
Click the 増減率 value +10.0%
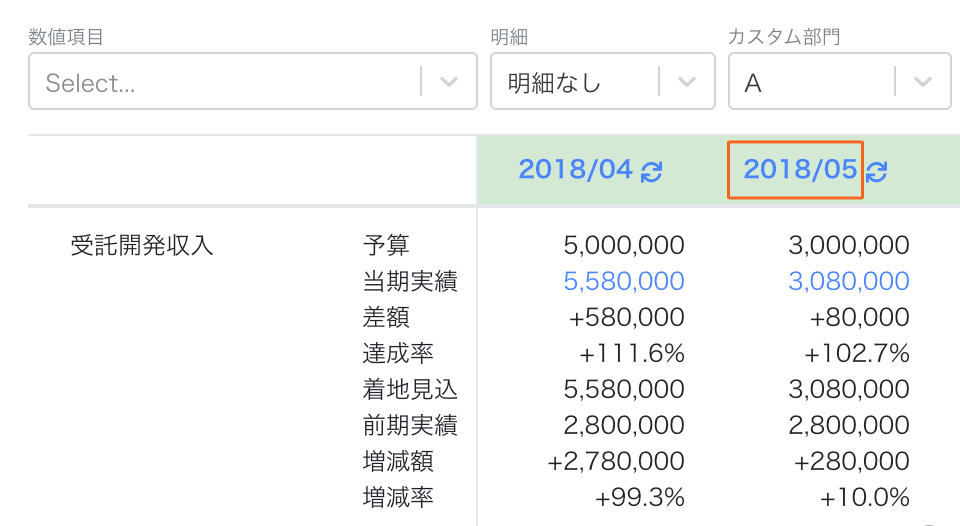pyautogui.click(x=864, y=497)
